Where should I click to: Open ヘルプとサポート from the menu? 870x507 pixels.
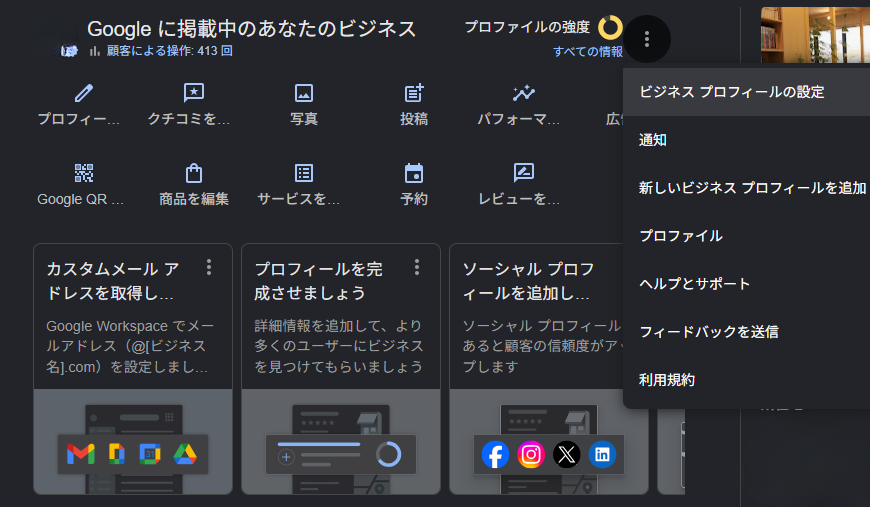746,284
